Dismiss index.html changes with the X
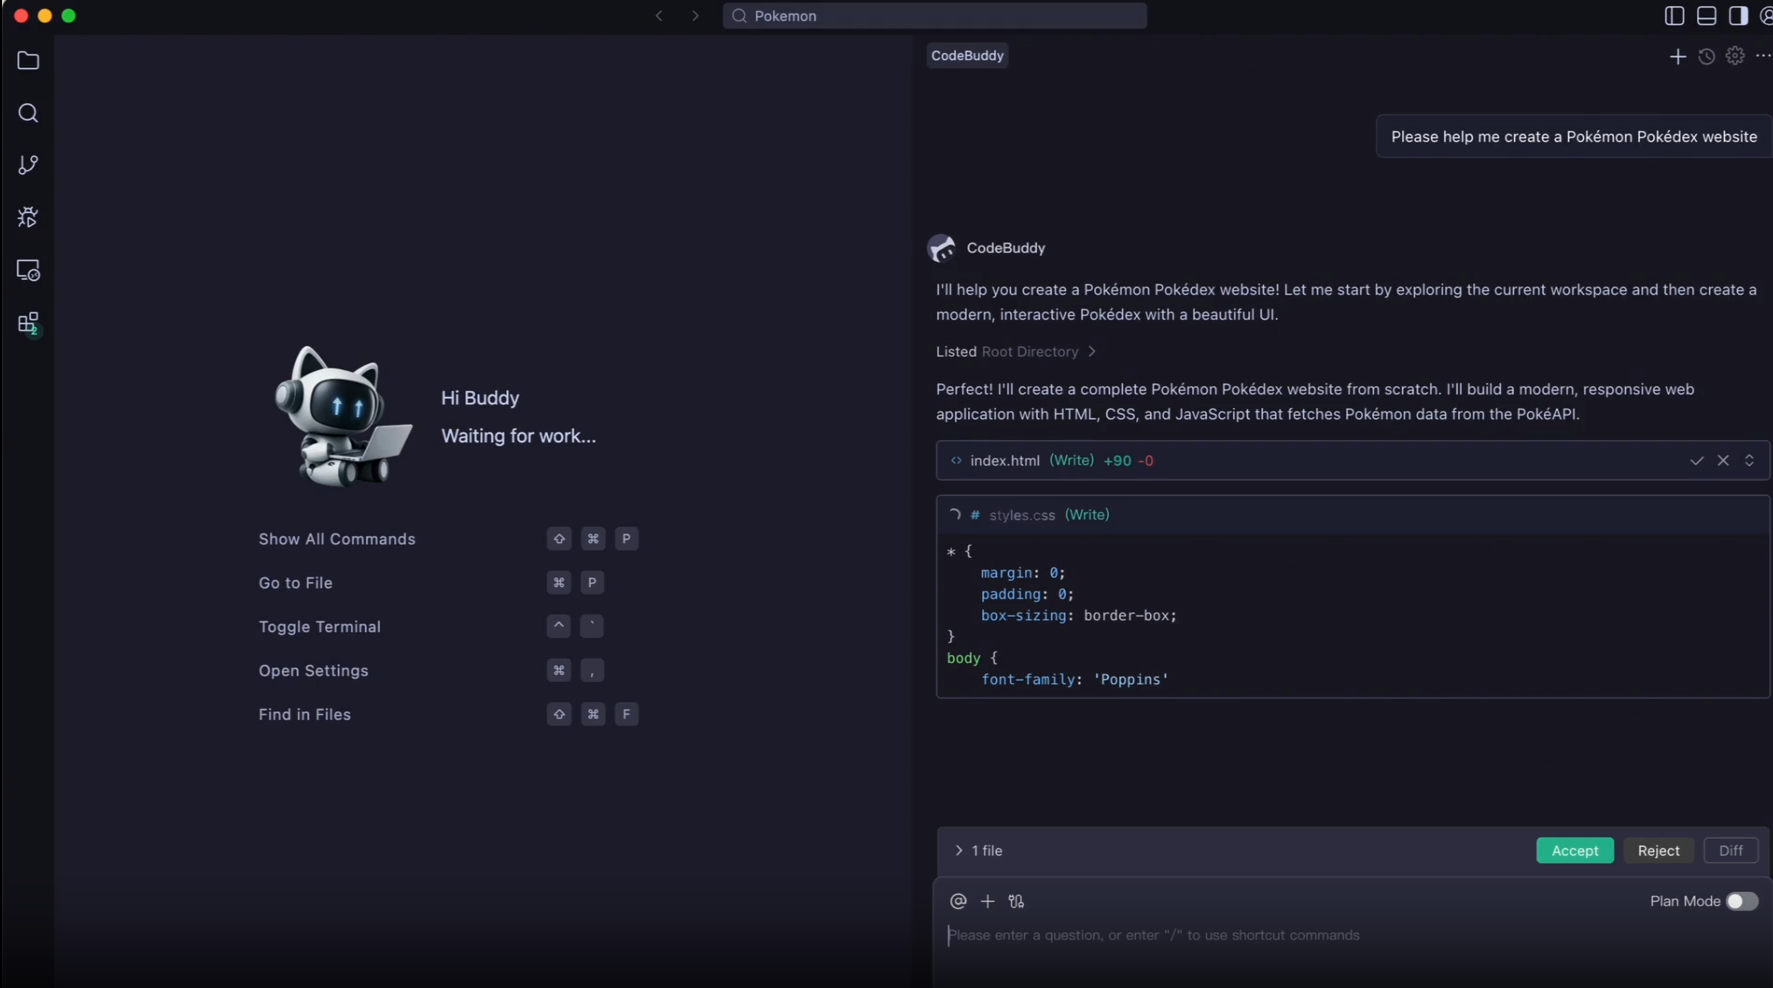Screen dimensions: 1773x988 pos(1723,460)
